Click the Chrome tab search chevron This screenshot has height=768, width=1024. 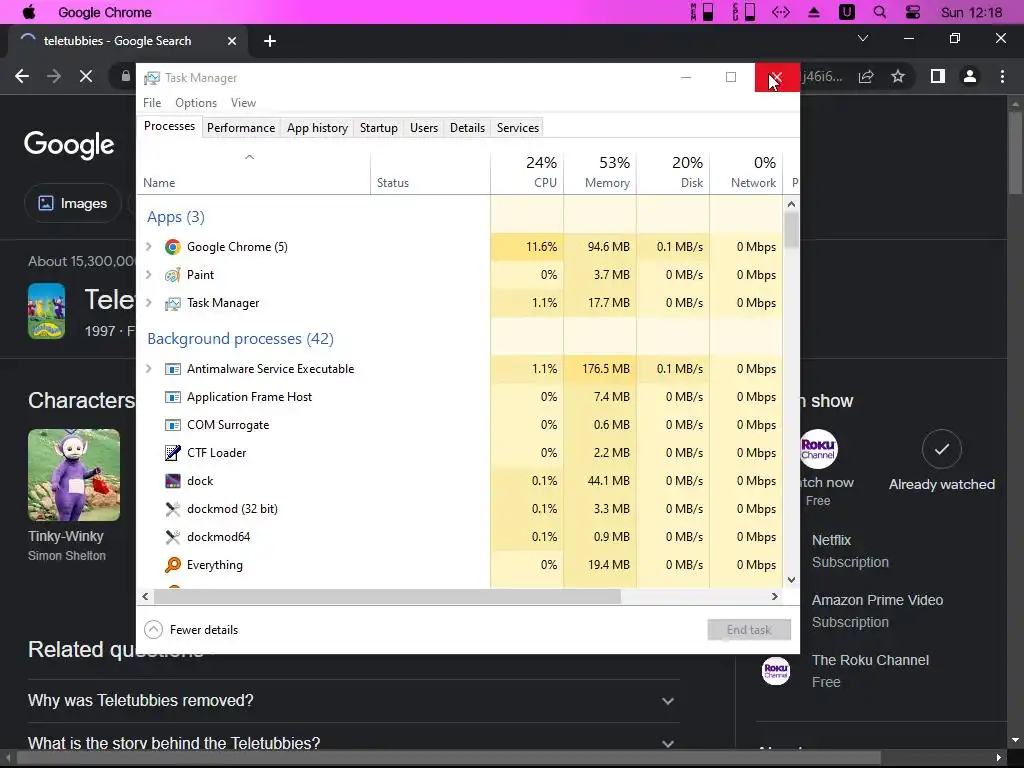(863, 39)
